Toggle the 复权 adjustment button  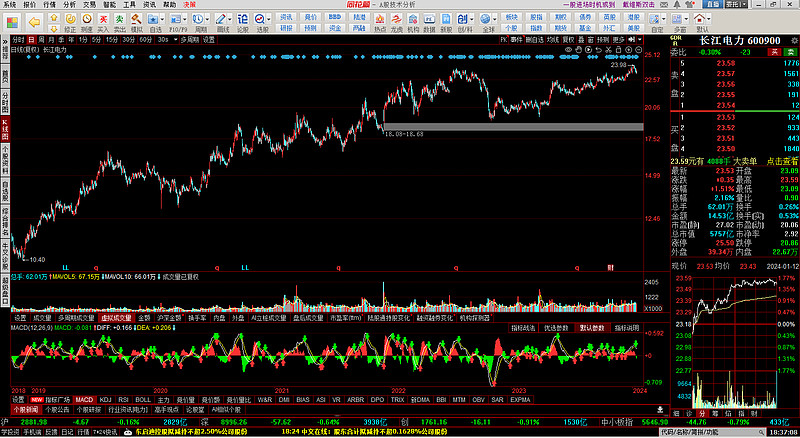coord(568,39)
